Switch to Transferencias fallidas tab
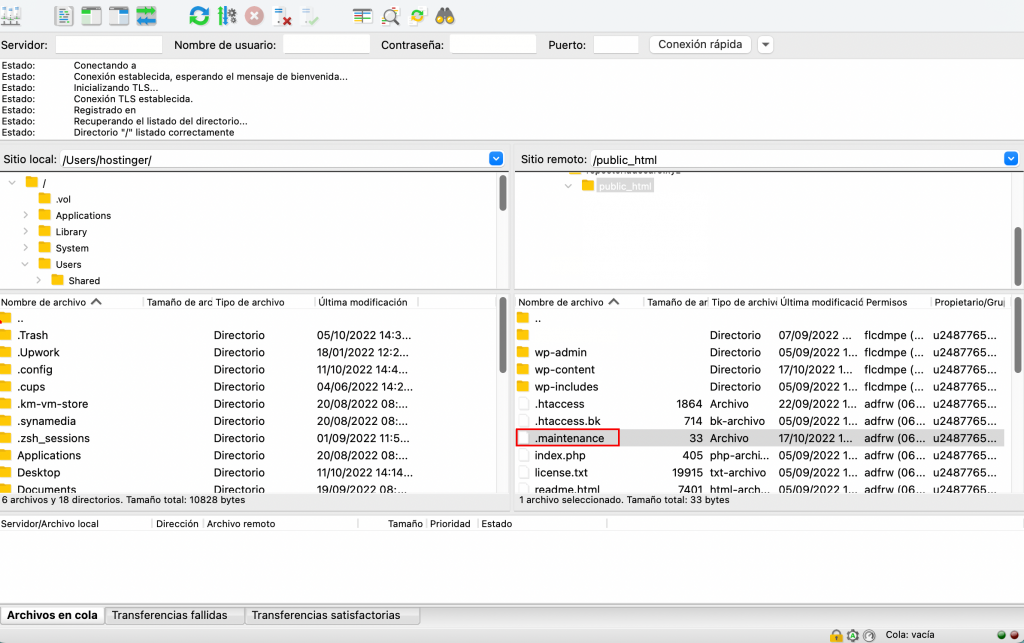Viewport: 1024px width, 643px height. pyautogui.click(x=169, y=615)
